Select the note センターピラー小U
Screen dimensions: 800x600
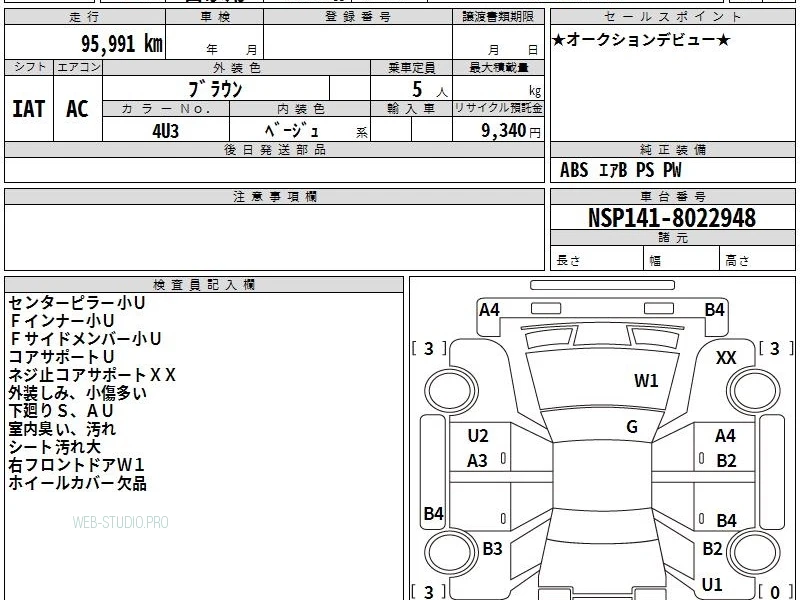77,303
